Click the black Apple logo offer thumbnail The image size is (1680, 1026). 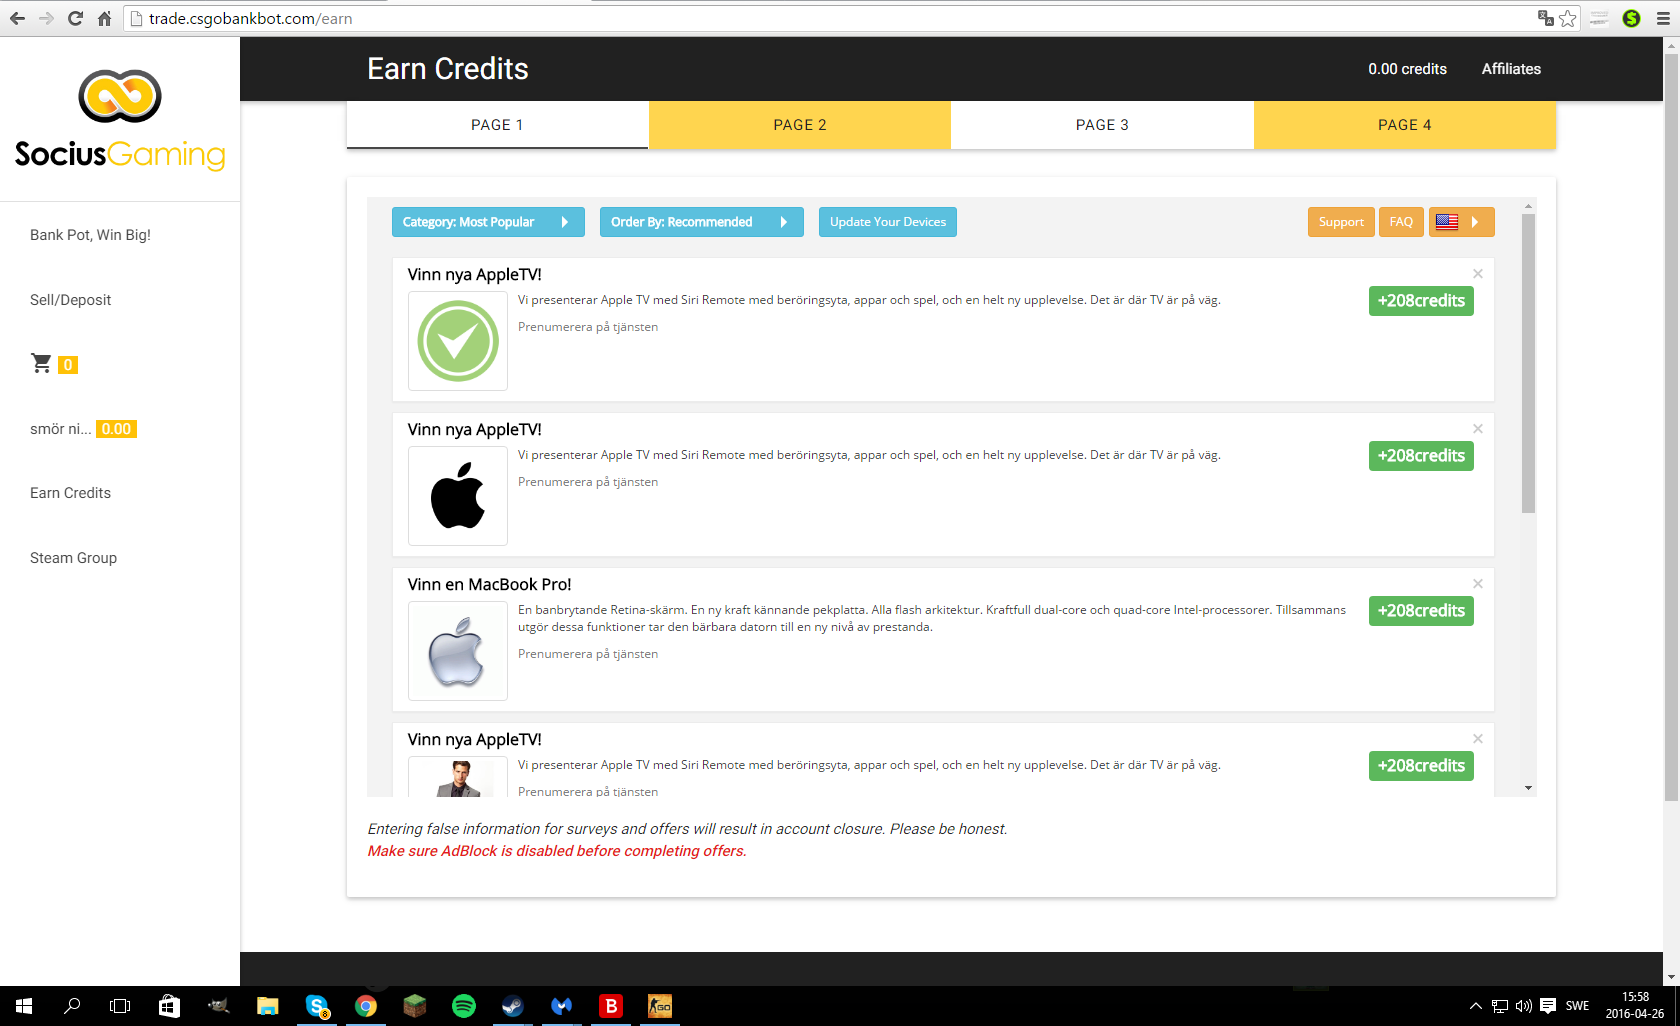pyautogui.click(x=458, y=496)
